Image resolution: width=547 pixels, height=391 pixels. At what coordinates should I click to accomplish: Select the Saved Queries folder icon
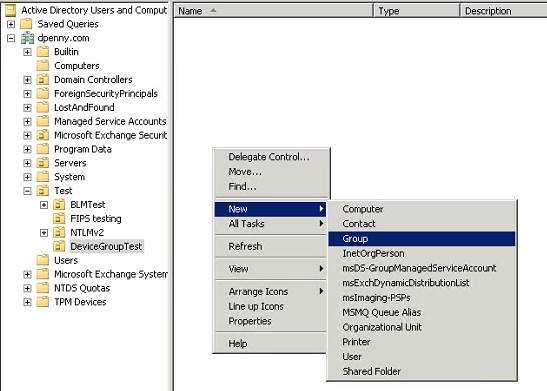tap(26, 24)
